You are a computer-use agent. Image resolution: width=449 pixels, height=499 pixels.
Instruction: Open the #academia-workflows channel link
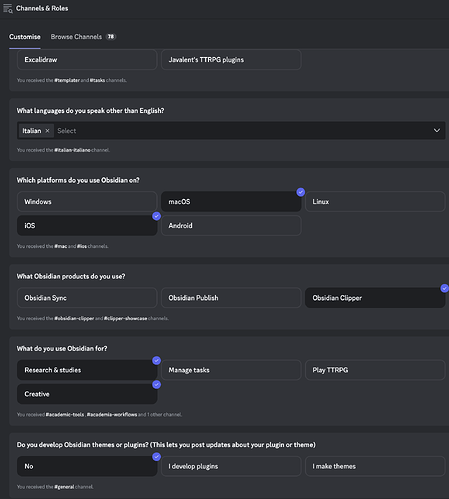112,415
